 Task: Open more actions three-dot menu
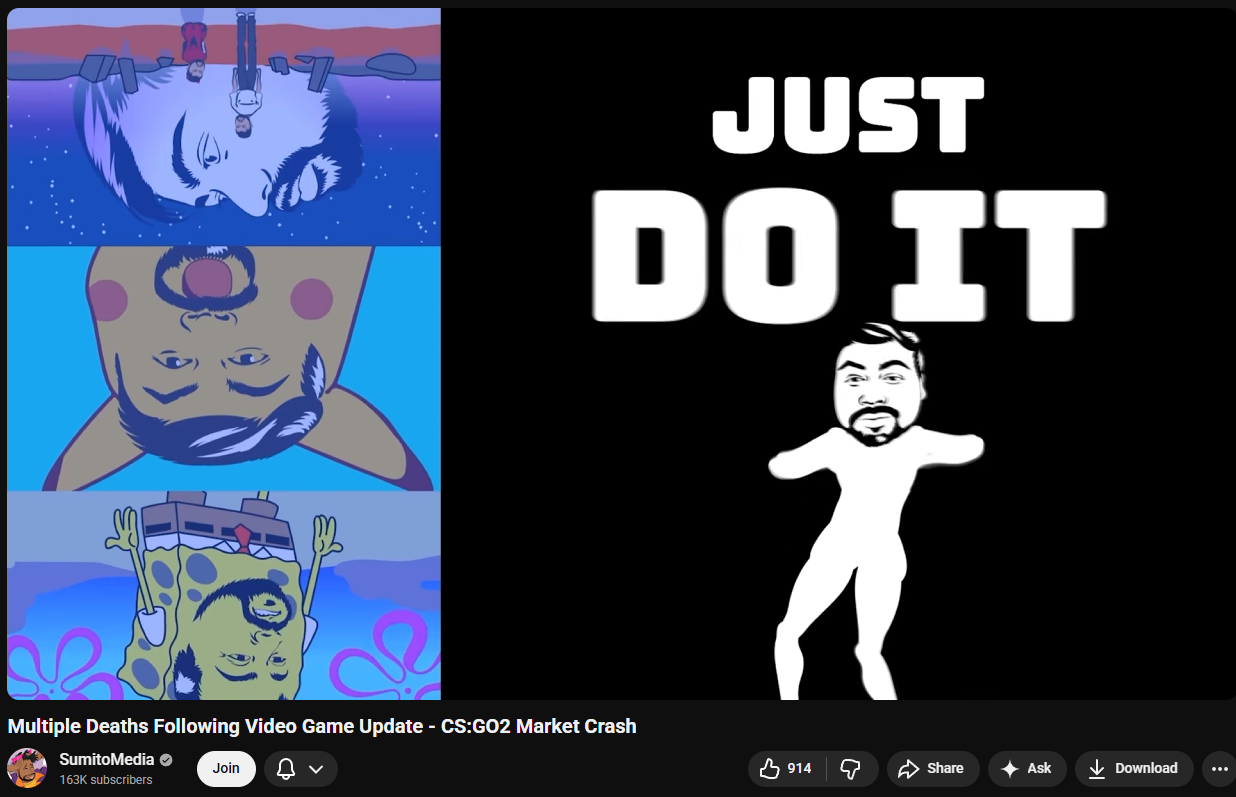coord(1219,768)
